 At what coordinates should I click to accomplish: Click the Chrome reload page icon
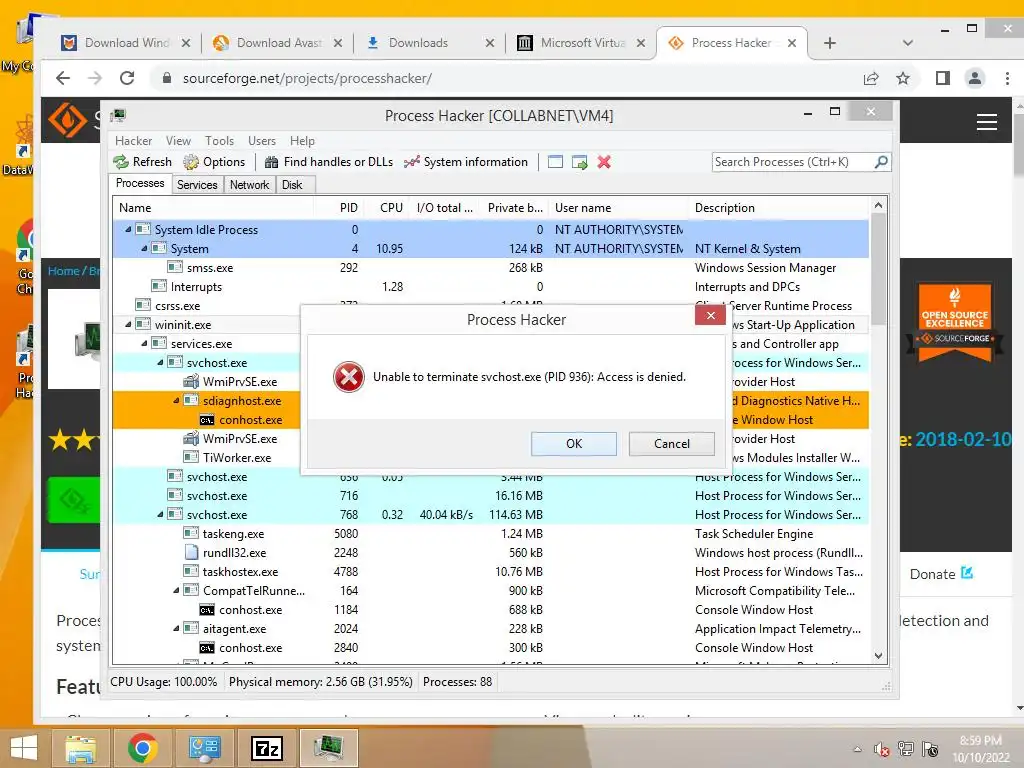tap(127, 78)
